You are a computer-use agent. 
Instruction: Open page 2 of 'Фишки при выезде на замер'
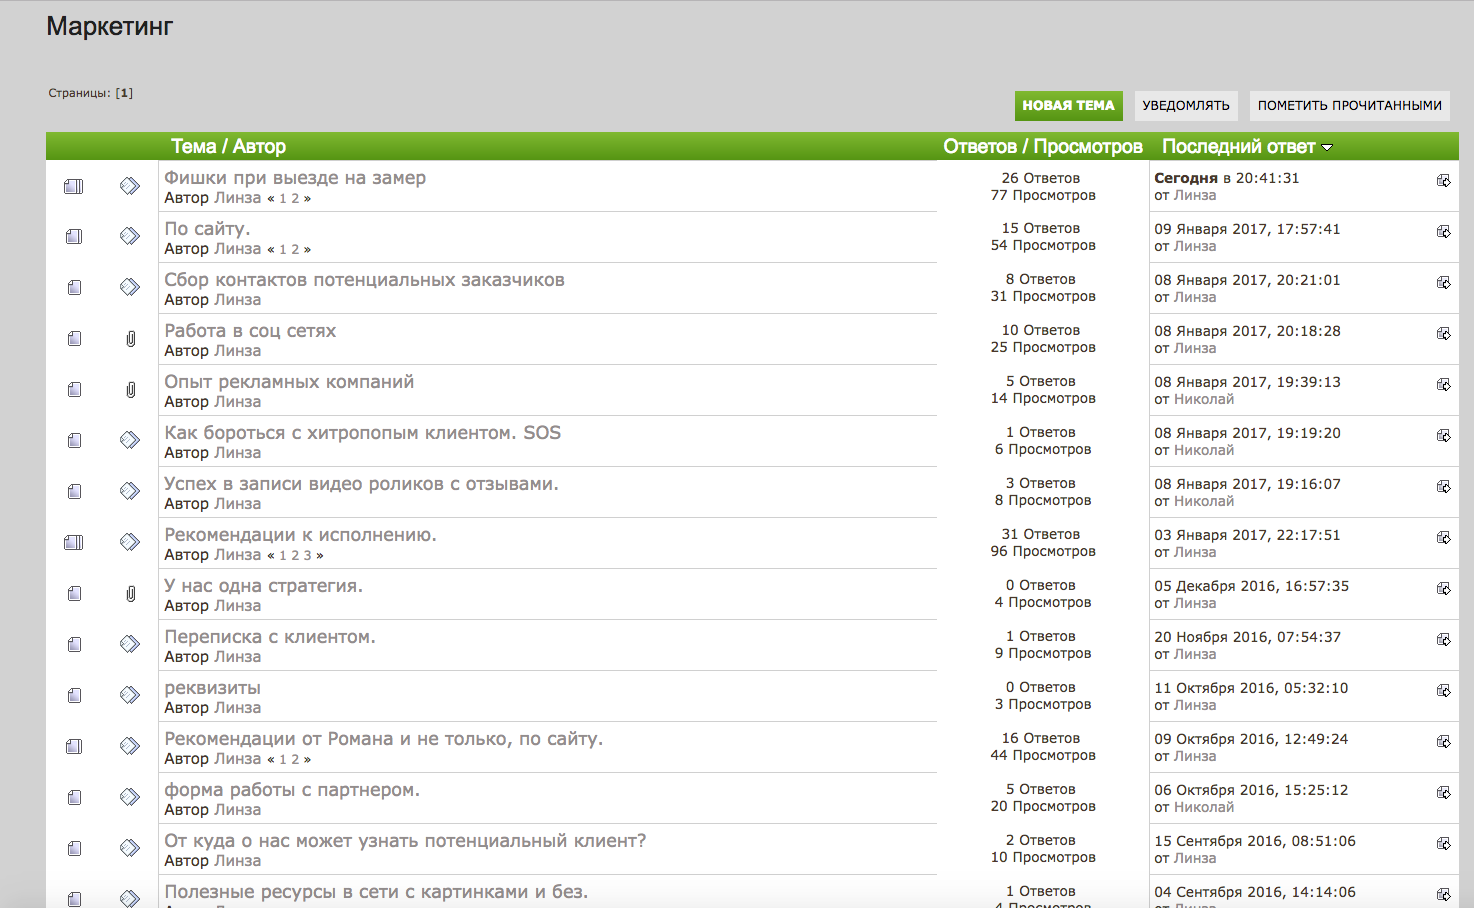coord(295,199)
